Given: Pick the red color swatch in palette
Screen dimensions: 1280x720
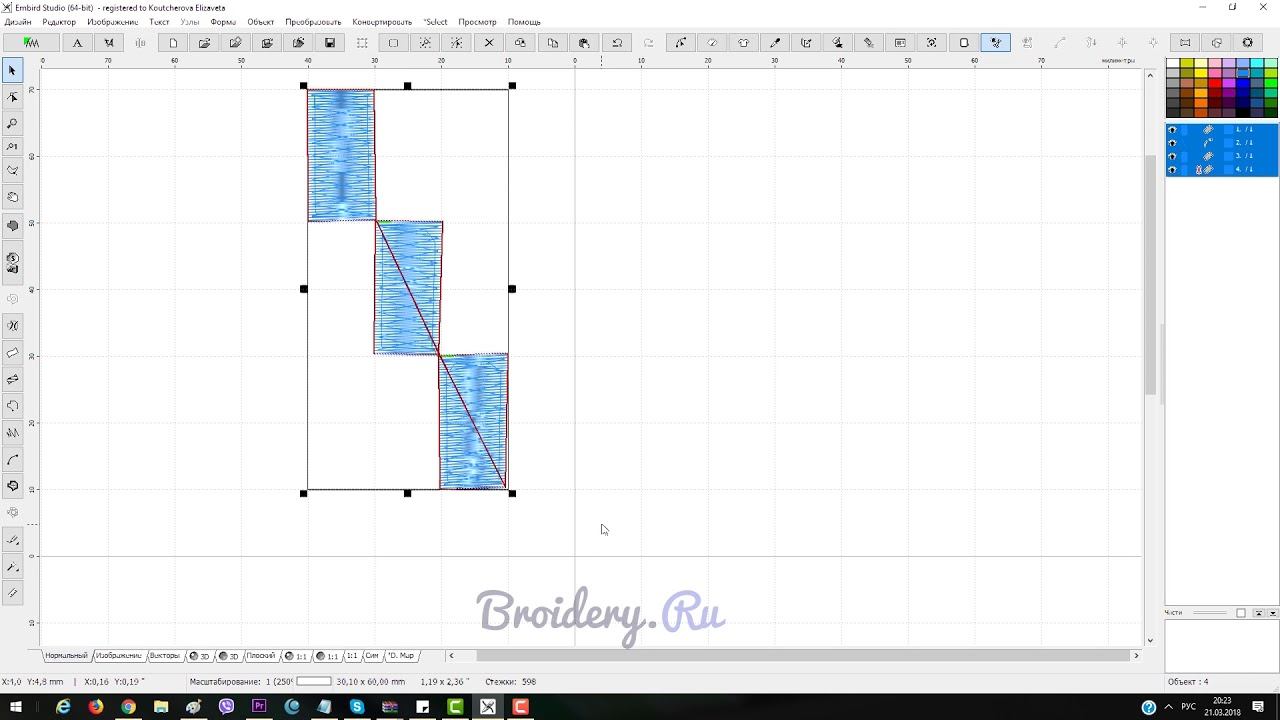Looking at the screenshot, I should (1215, 82).
